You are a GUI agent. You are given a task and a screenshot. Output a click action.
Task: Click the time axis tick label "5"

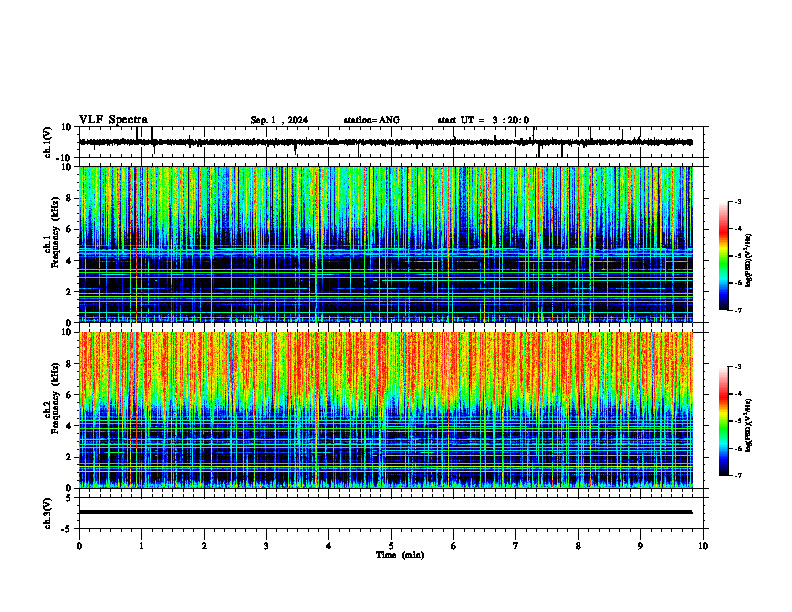(x=391, y=546)
